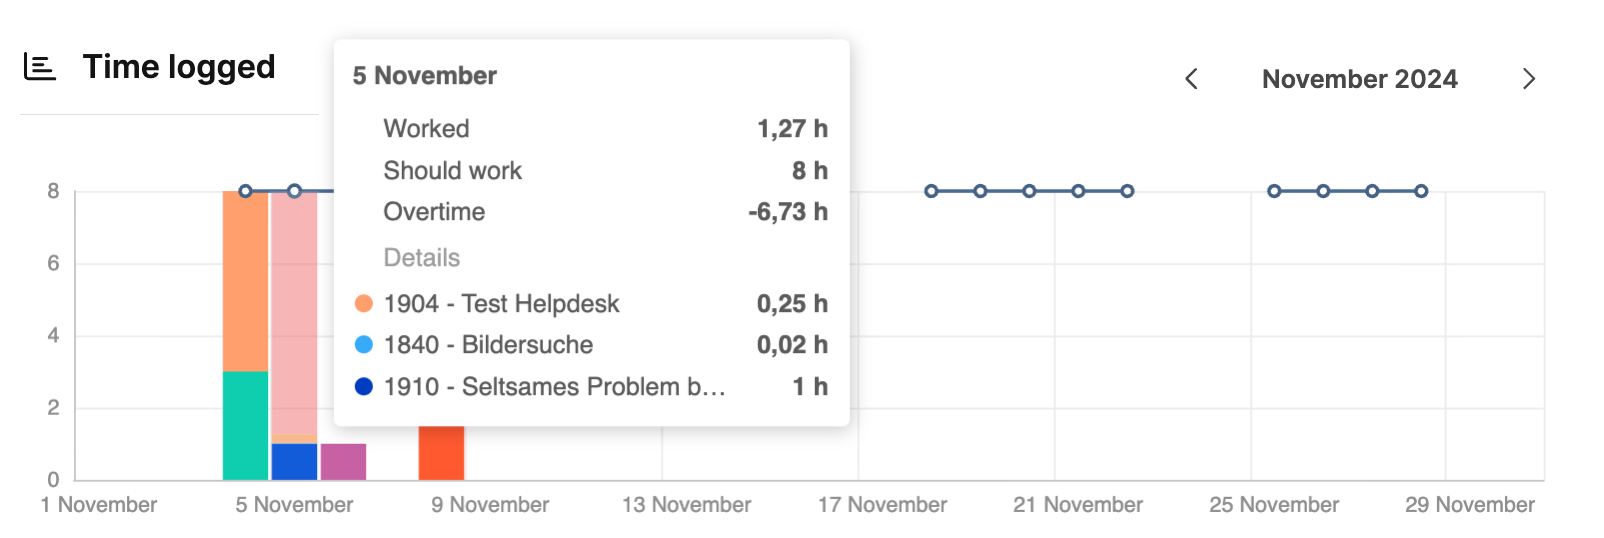
Task: Click the dark blue dot beside 1910 entry
Action: pyautogui.click(x=364, y=386)
